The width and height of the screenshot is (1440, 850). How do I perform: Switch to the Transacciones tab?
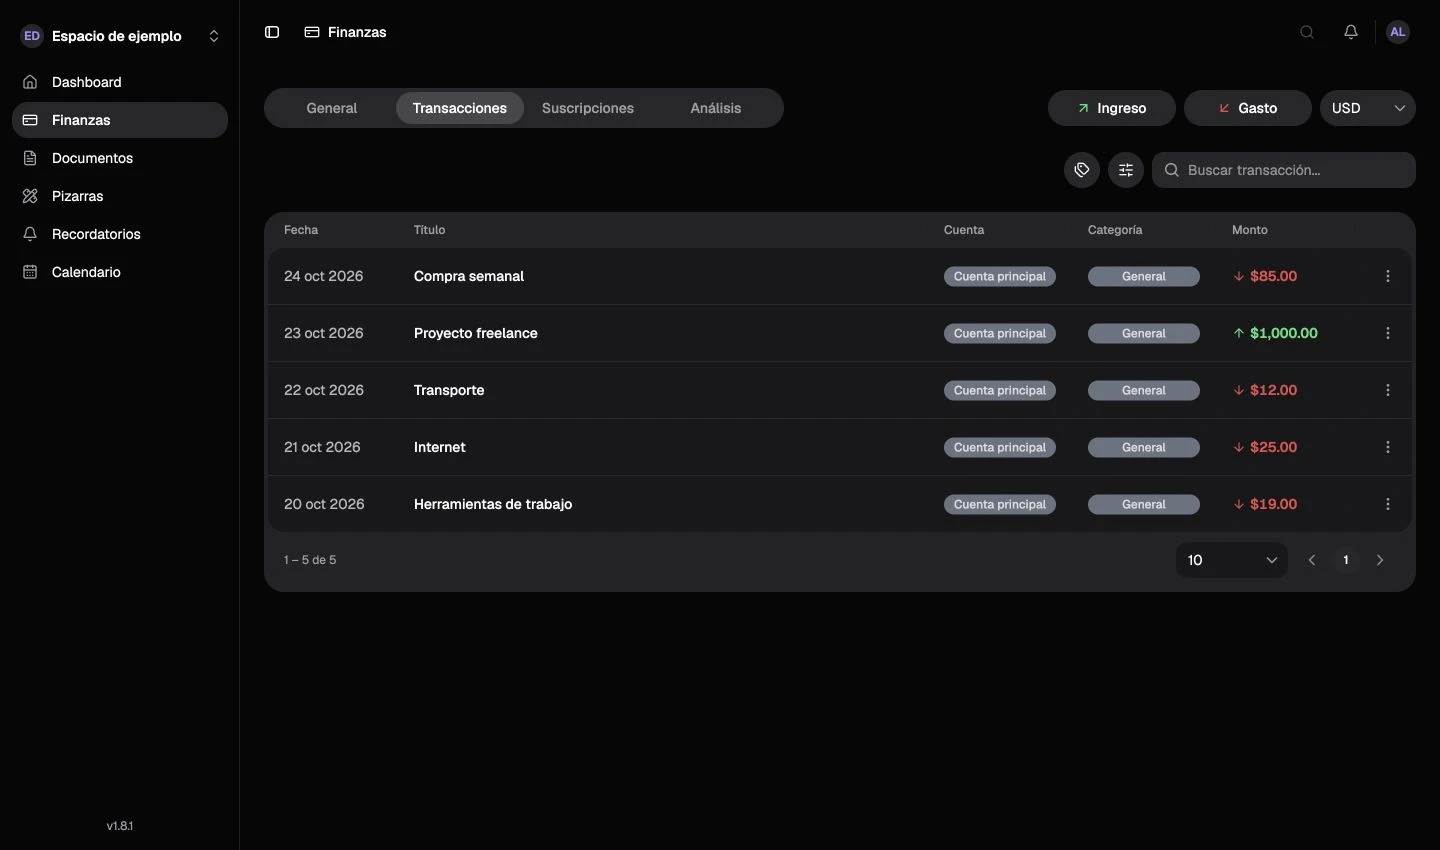460,108
